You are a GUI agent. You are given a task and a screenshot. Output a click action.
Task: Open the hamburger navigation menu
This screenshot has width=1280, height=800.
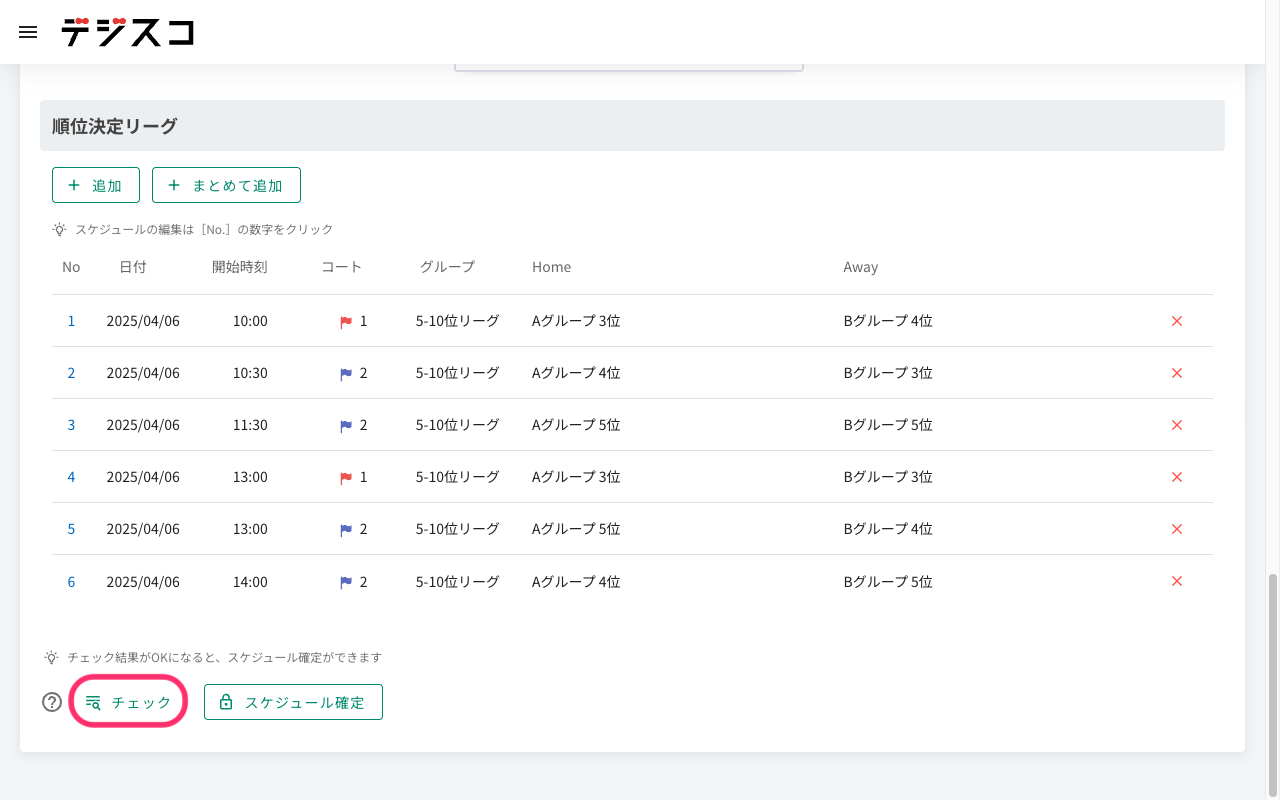[x=27, y=32]
